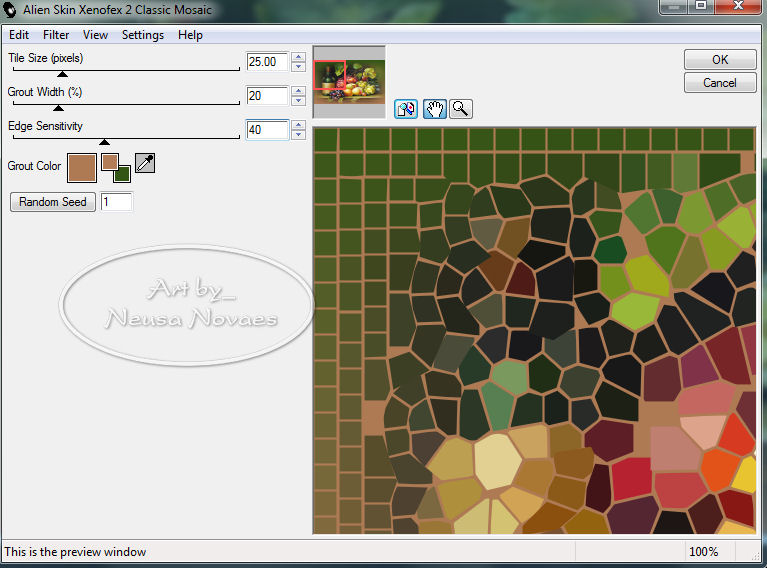Open the Filter menu
Viewport: 767px width, 568px height.
click(x=56, y=35)
